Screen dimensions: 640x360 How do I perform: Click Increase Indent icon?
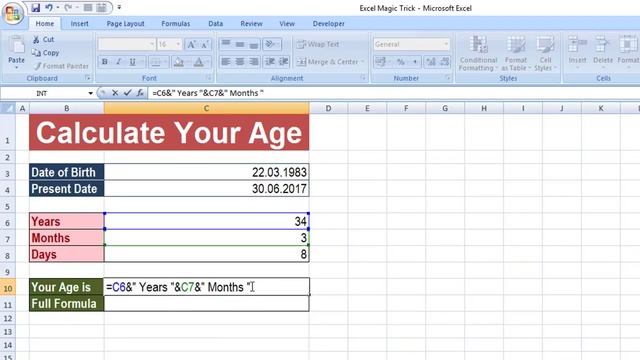(284, 62)
